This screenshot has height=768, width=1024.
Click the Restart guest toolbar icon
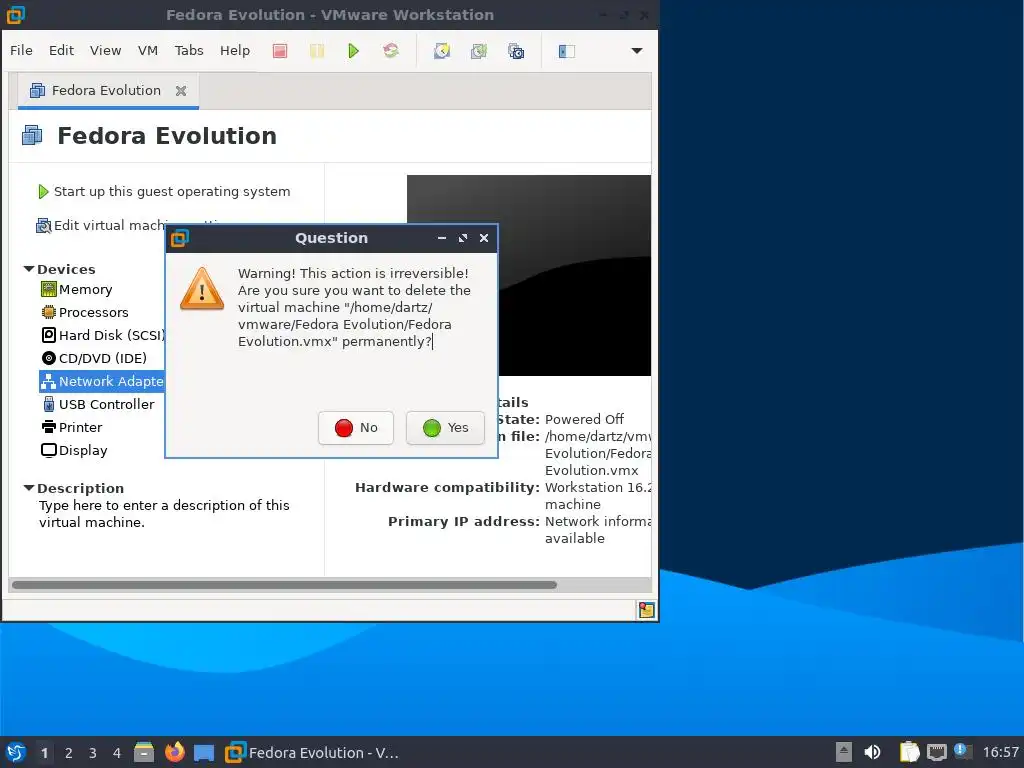[391, 51]
